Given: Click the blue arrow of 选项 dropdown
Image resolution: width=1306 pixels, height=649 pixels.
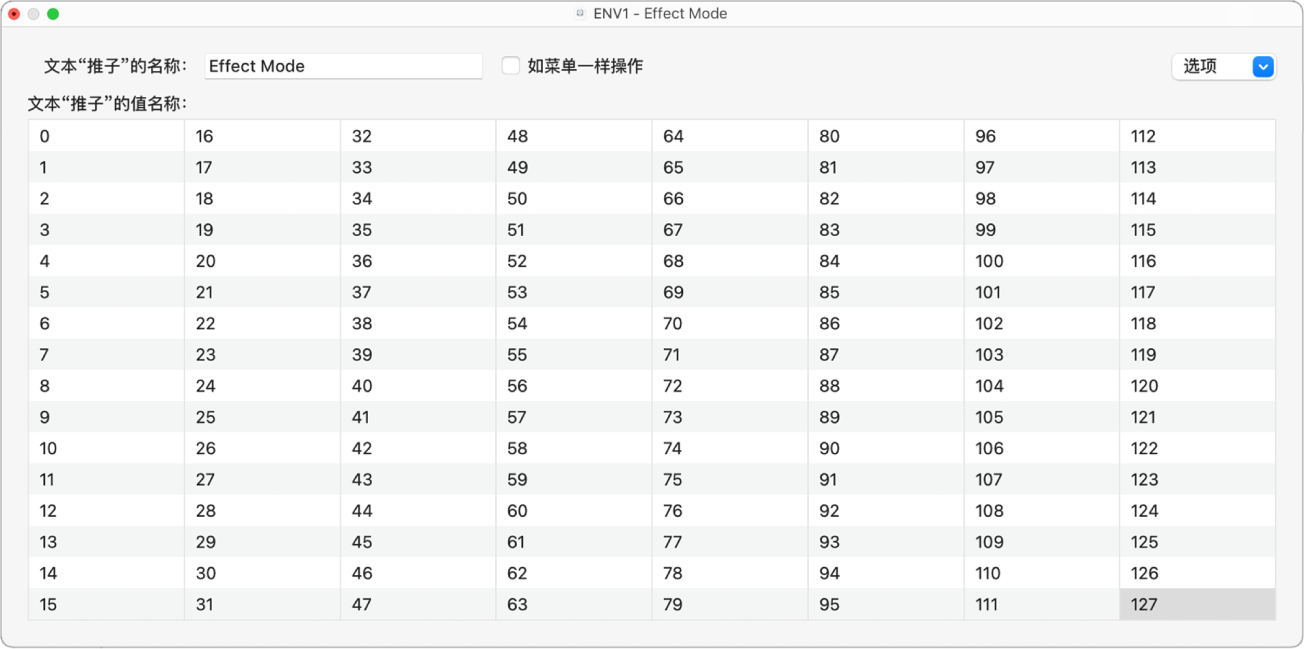Looking at the screenshot, I should [1263, 67].
